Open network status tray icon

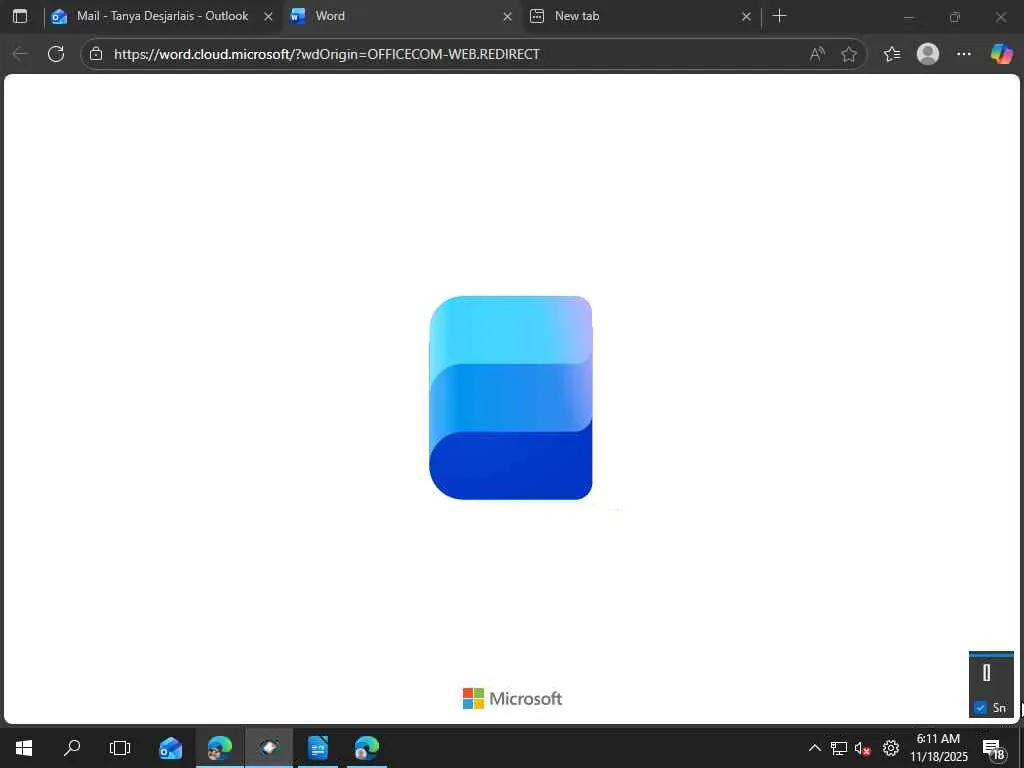[839, 748]
